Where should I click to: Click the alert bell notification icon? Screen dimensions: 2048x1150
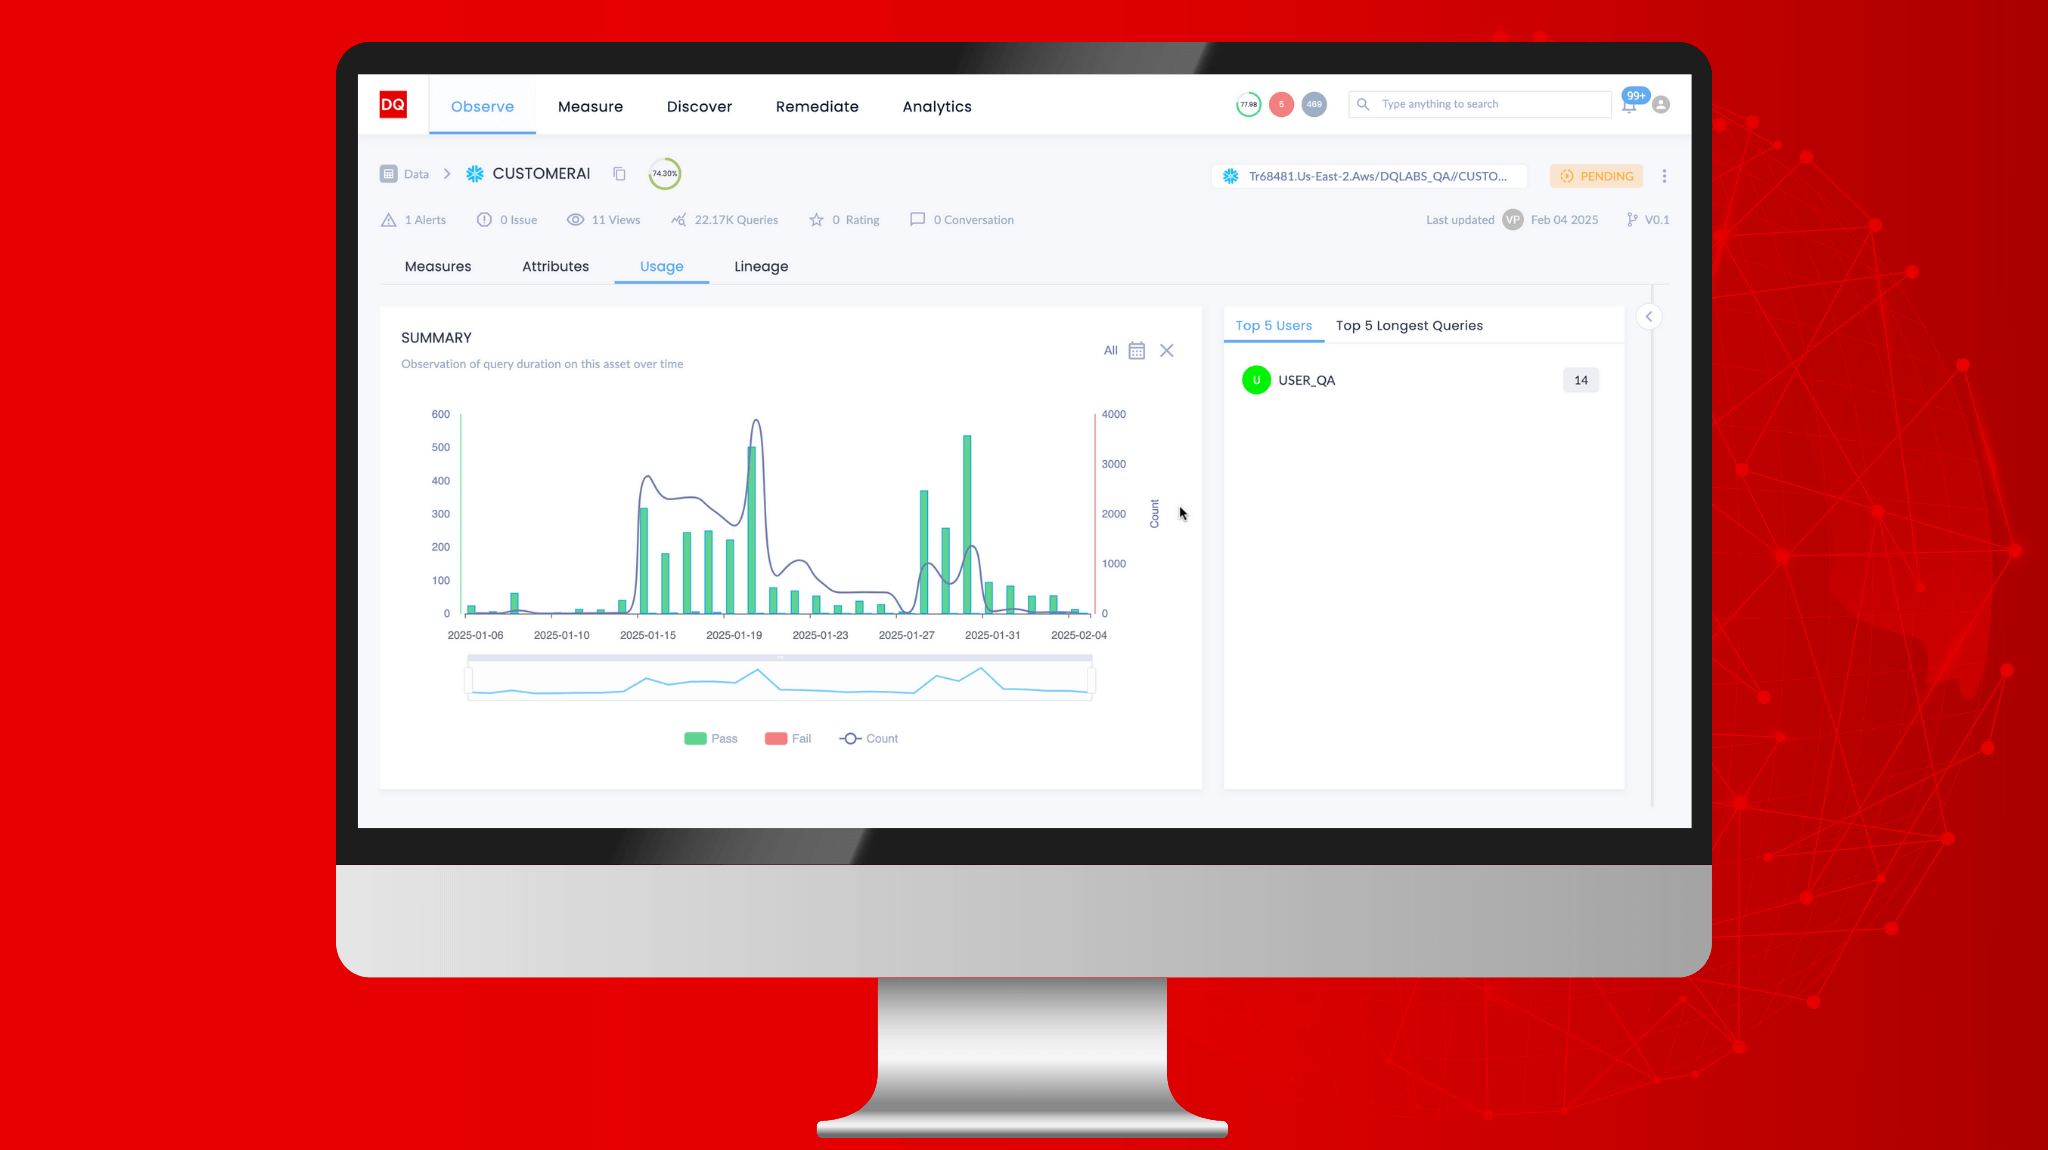pyautogui.click(x=1629, y=105)
